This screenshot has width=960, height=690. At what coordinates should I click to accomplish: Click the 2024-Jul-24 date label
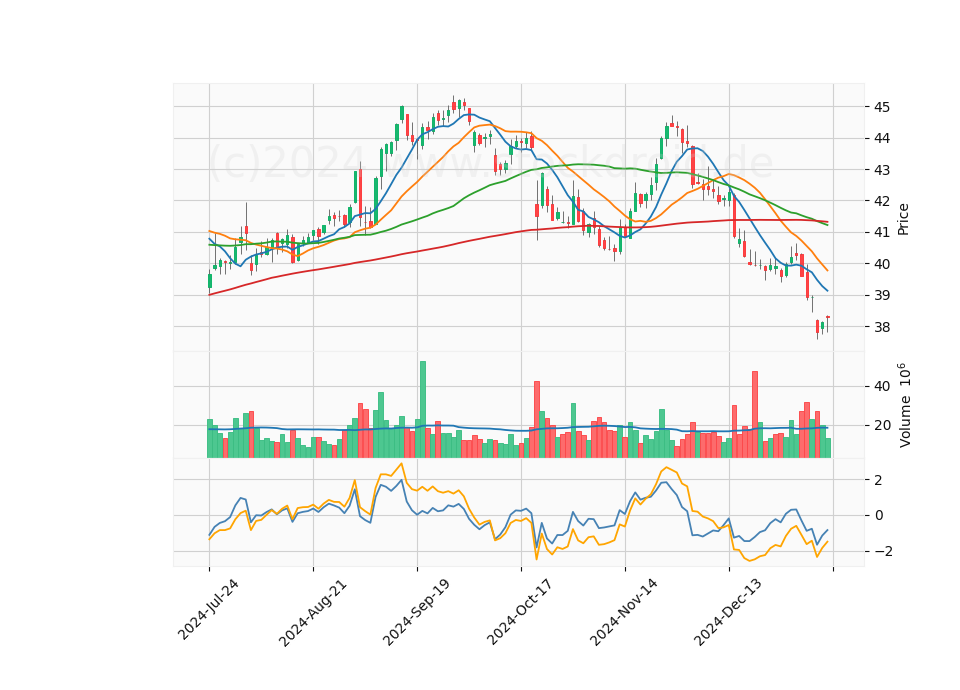click(208, 609)
